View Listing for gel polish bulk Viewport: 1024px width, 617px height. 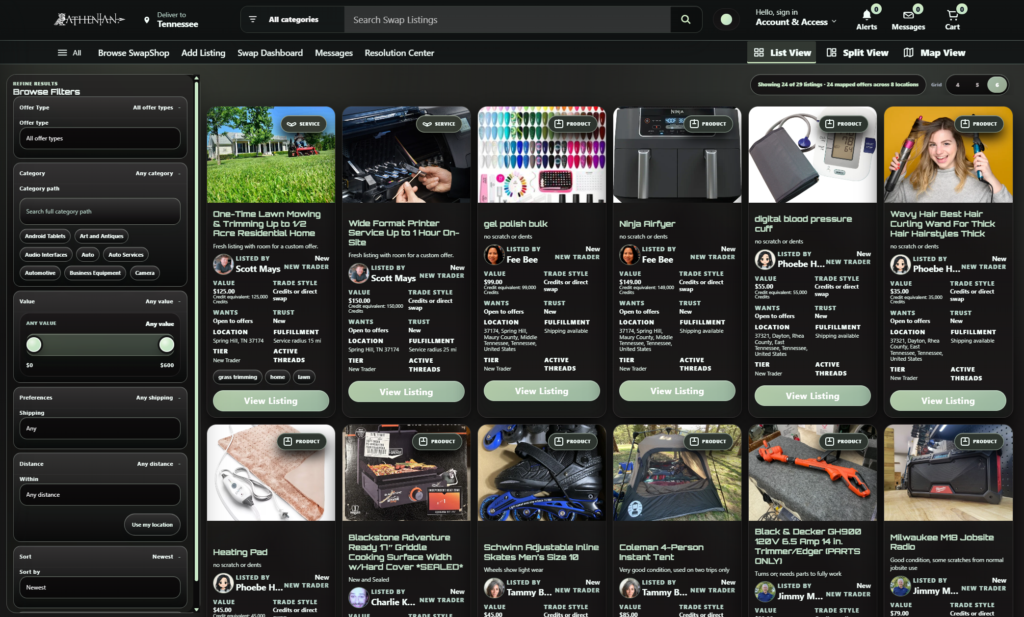pyautogui.click(x=541, y=391)
